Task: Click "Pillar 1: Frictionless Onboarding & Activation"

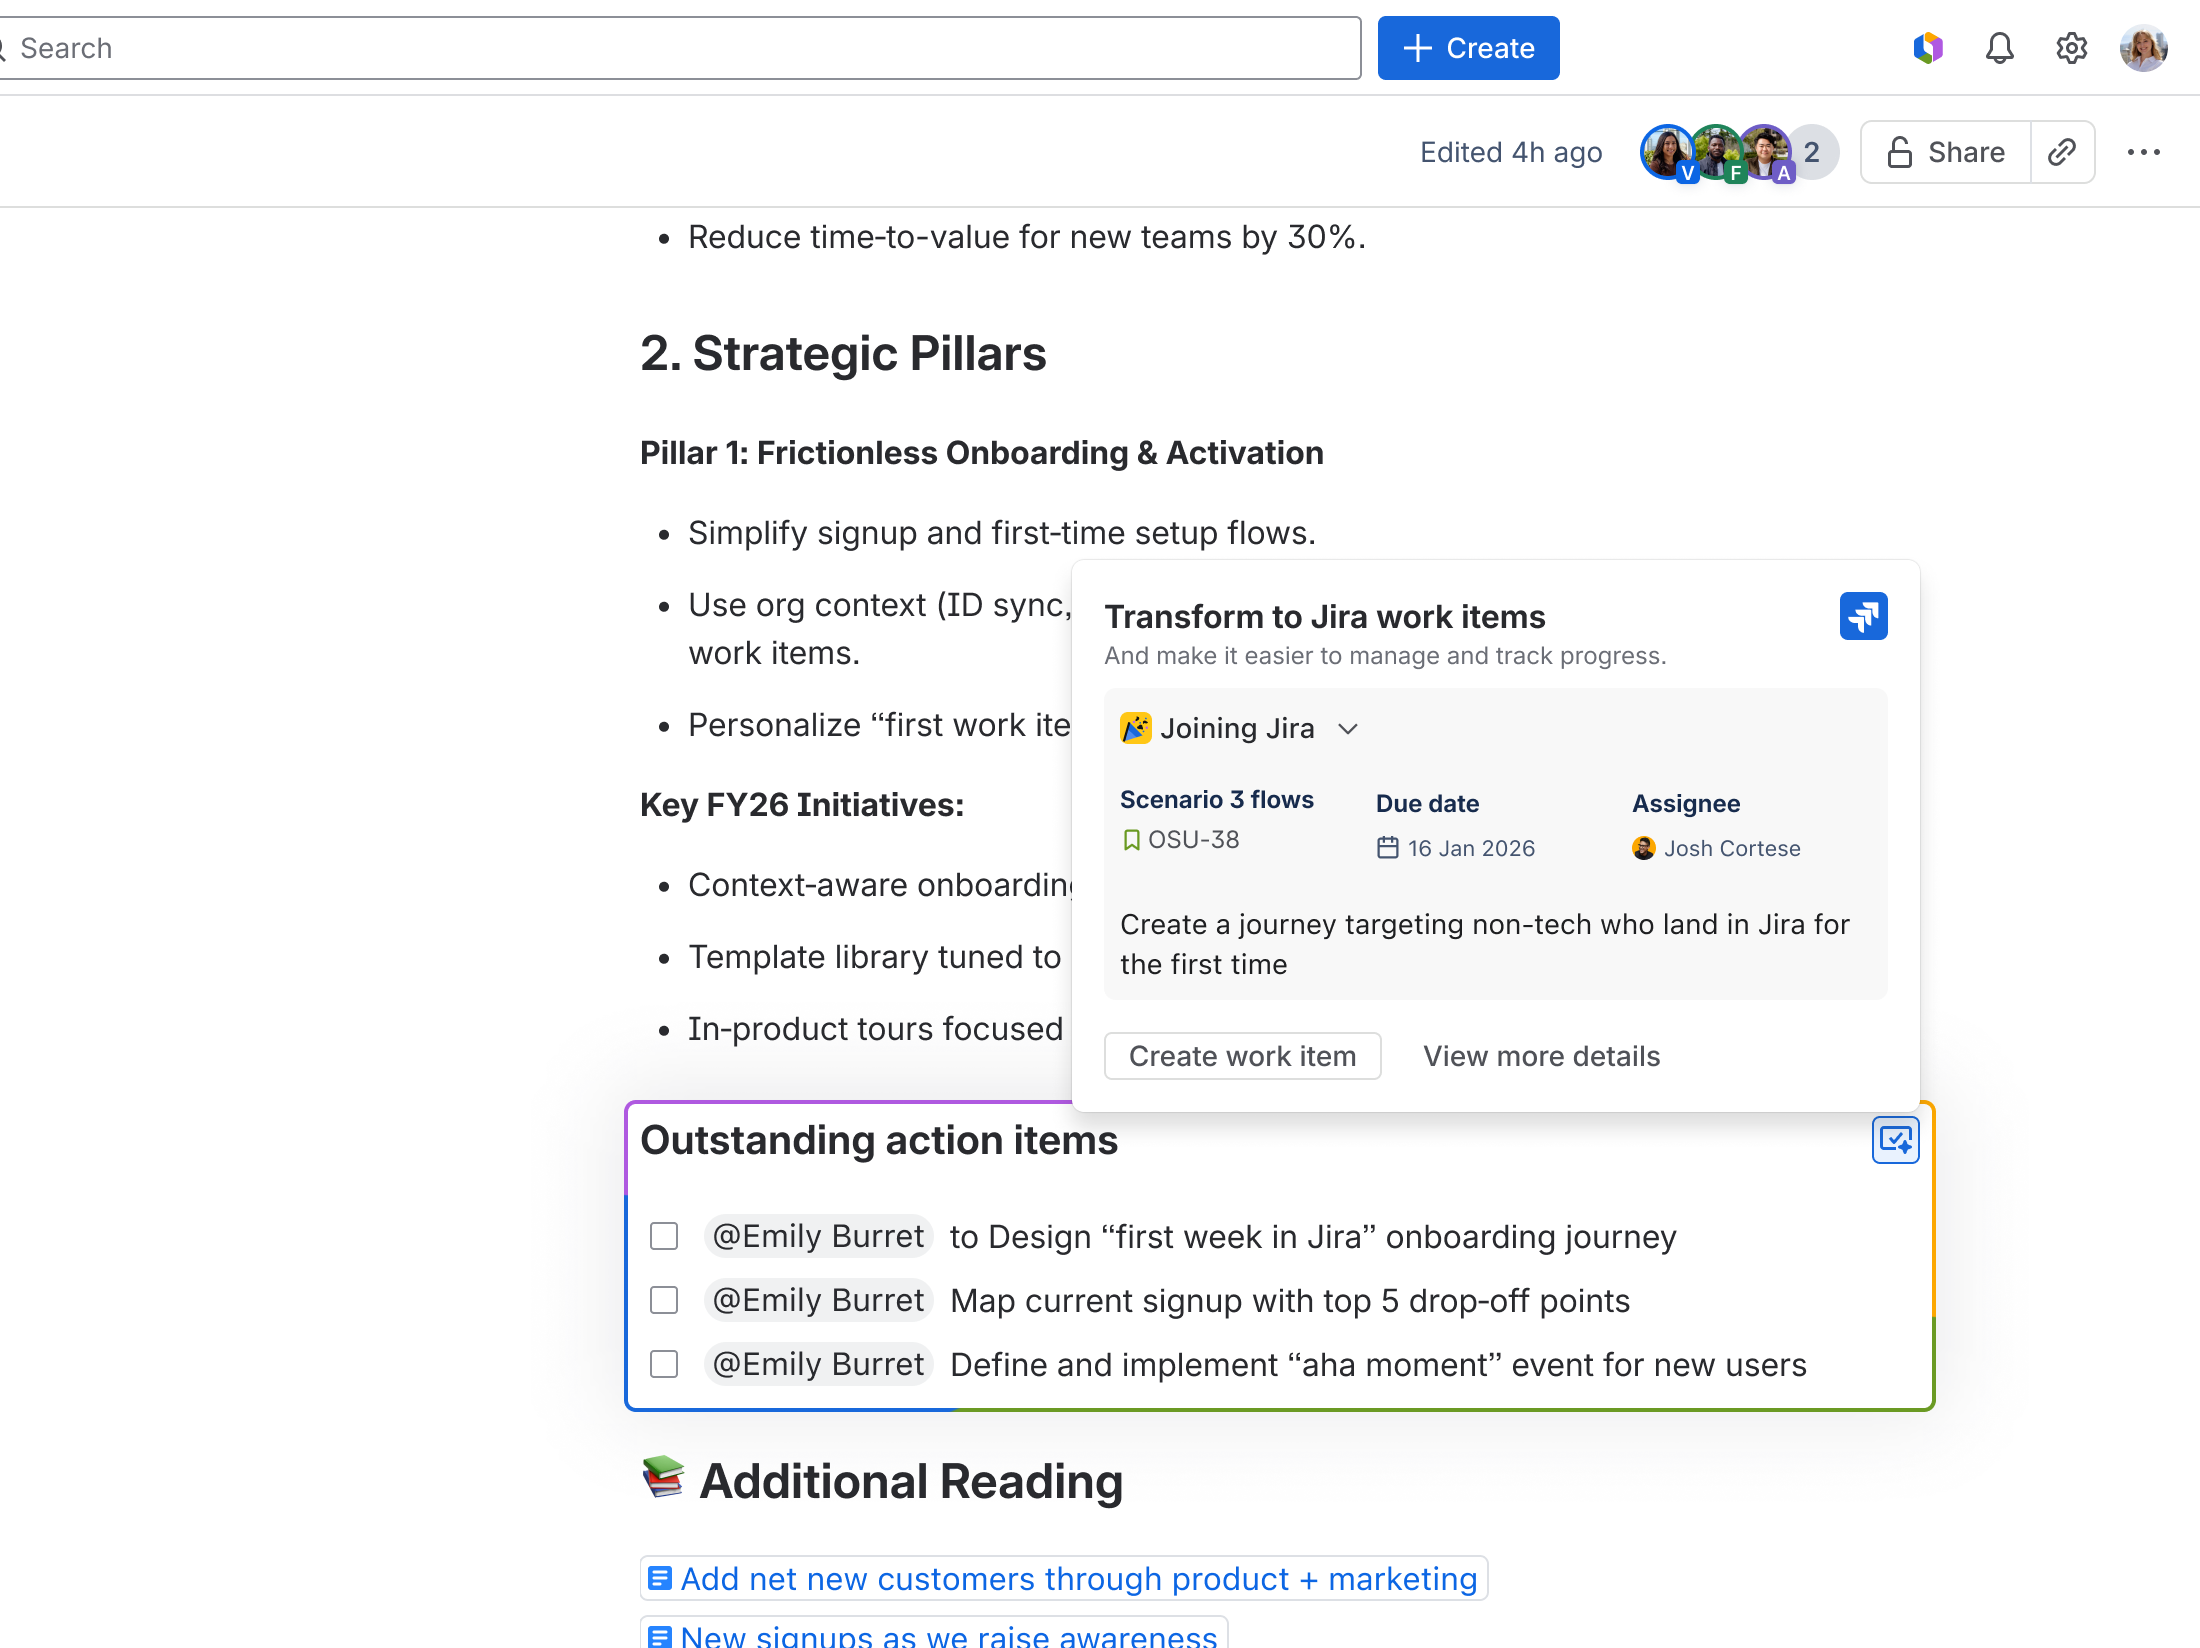Action: tap(982, 453)
